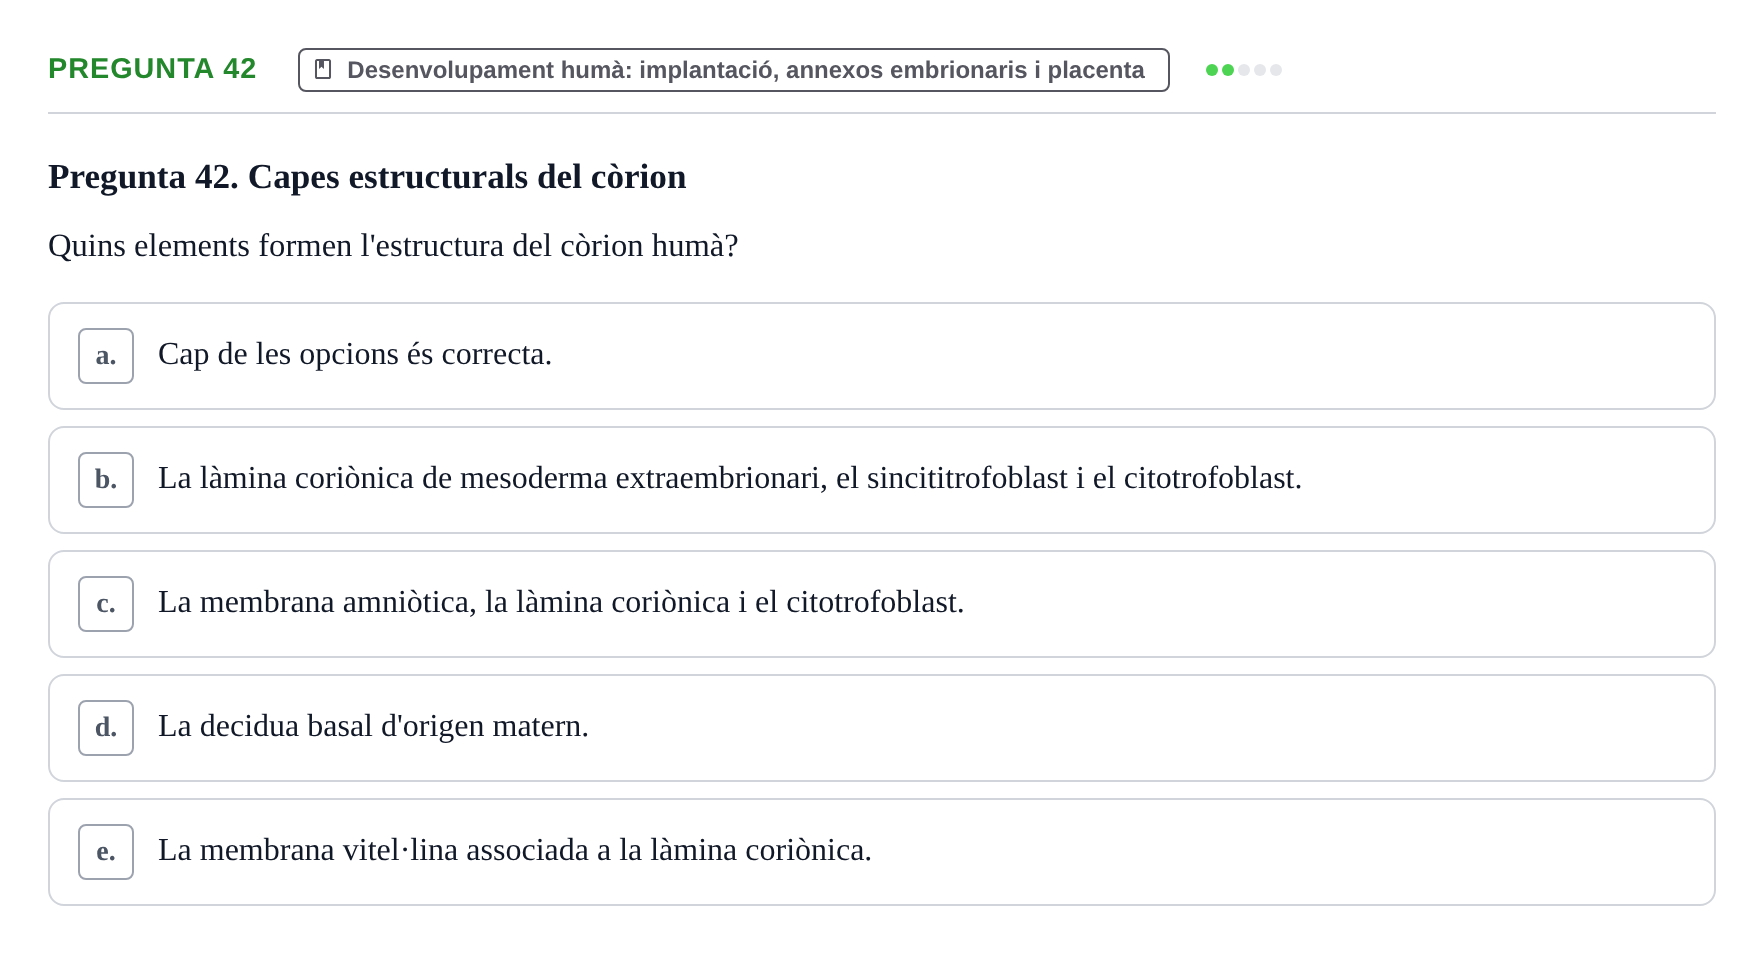
Task: Click the heading 'Capes estructurals del còrion'
Action: pos(367,177)
